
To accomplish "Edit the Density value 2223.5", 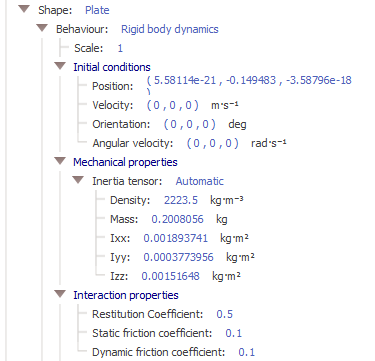I will [x=181, y=200].
